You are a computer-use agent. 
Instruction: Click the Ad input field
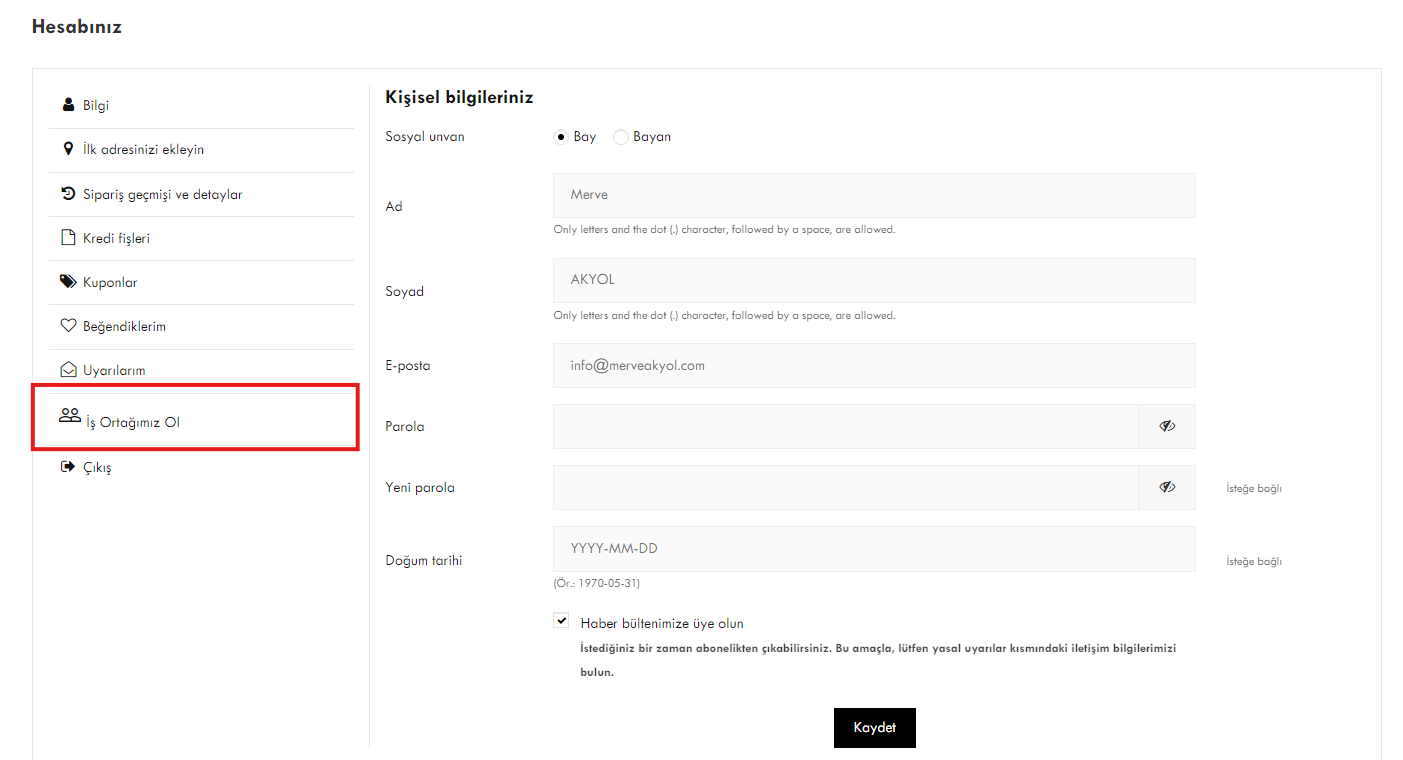point(873,195)
